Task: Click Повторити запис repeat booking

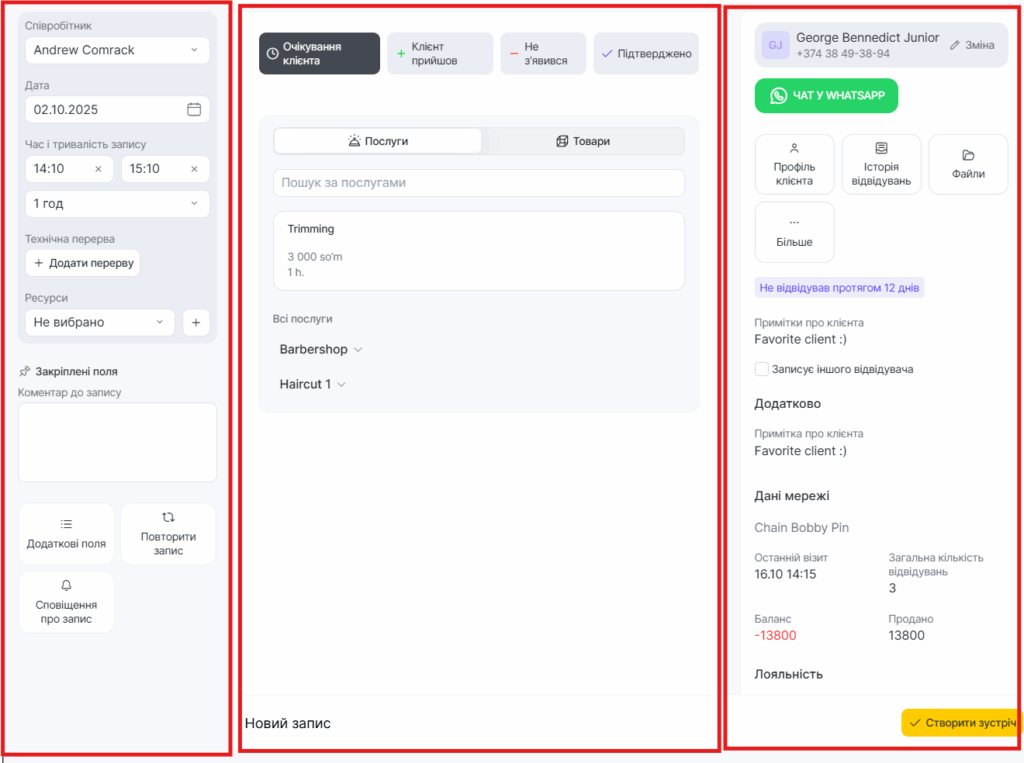Action: pos(168,535)
